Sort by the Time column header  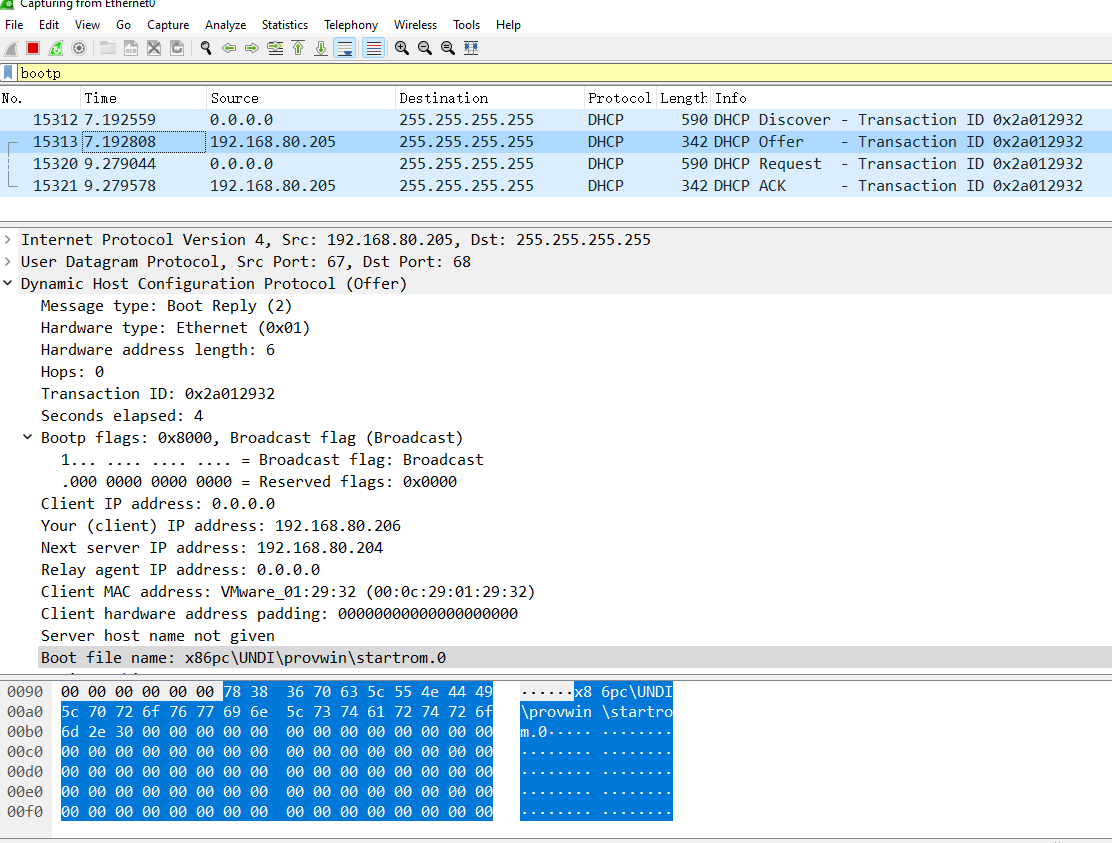tap(100, 98)
